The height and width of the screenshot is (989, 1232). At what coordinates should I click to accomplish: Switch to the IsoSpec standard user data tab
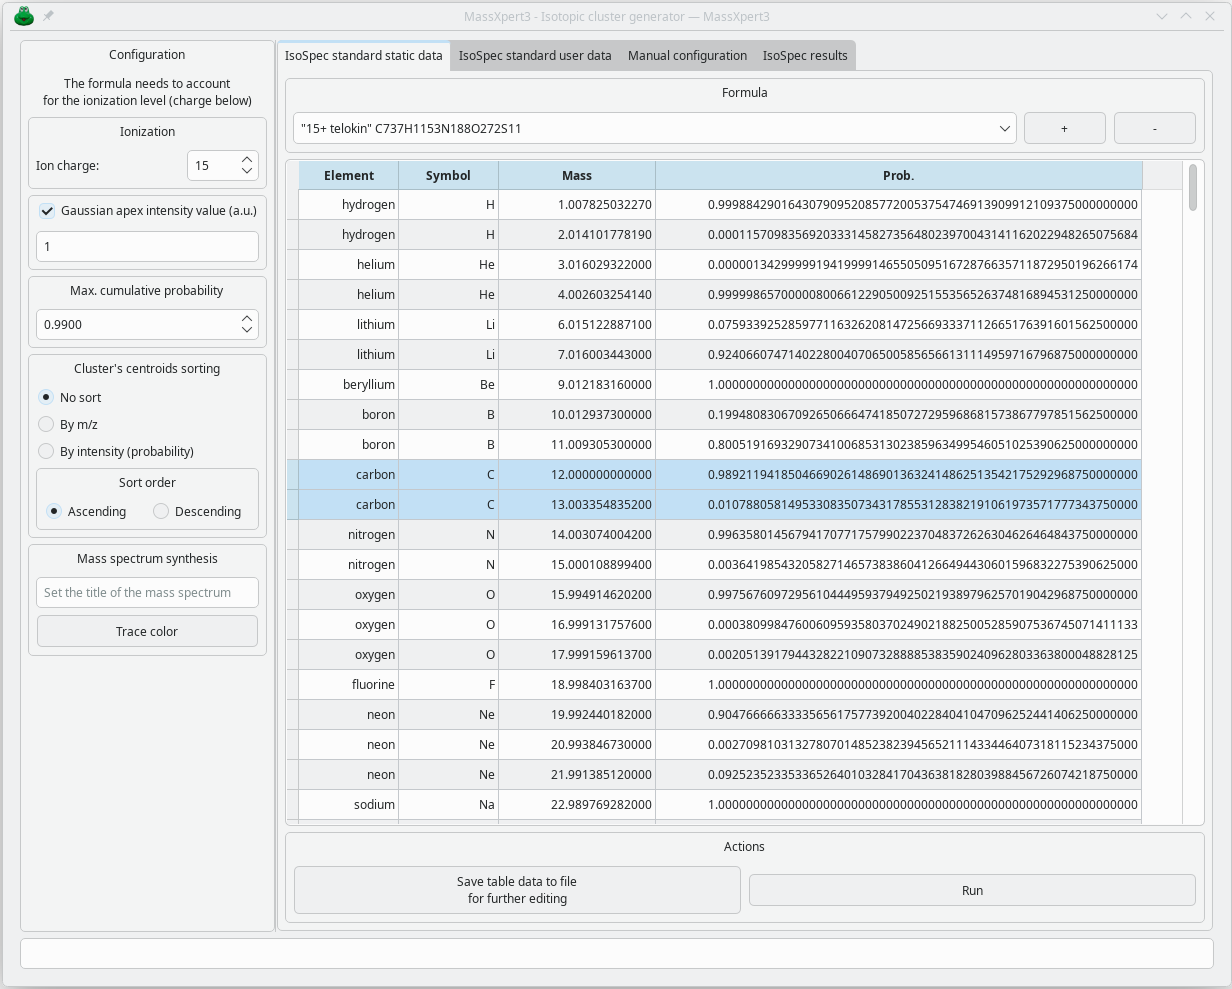coord(535,55)
